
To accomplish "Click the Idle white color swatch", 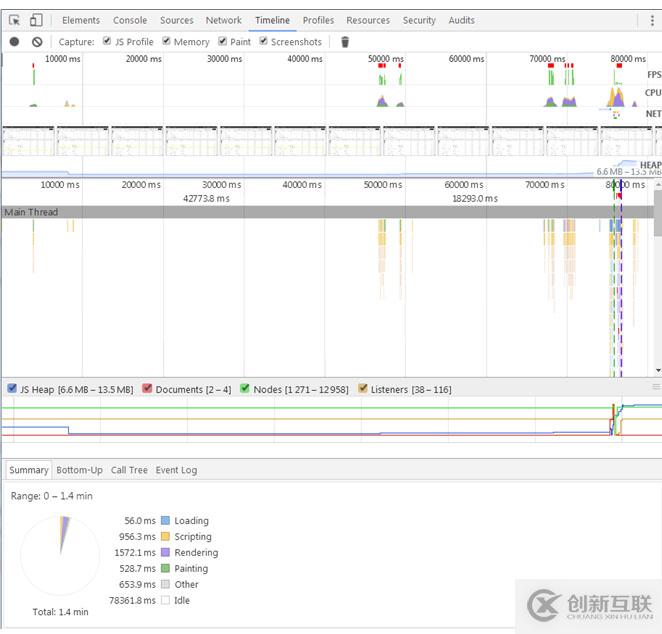I will 166,600.
